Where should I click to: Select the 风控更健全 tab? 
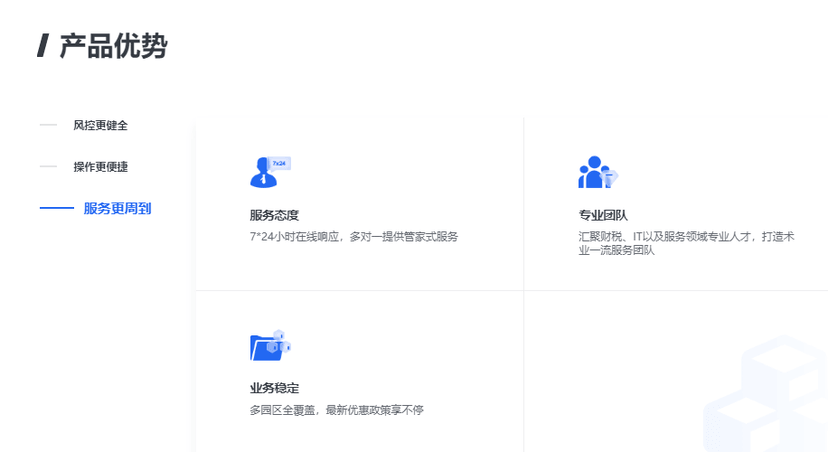click(x=100, y=126)
